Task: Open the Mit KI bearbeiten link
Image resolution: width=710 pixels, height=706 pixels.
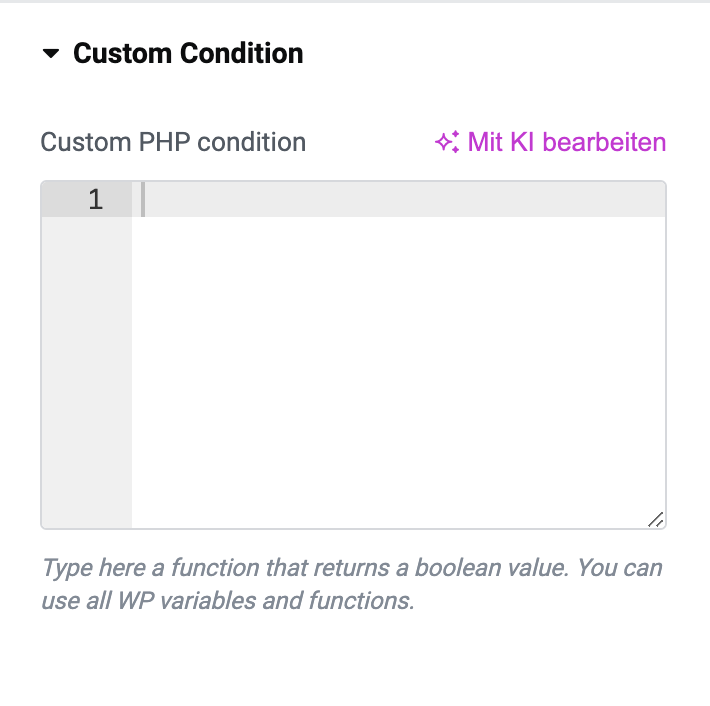Action: tap(550, 142)
